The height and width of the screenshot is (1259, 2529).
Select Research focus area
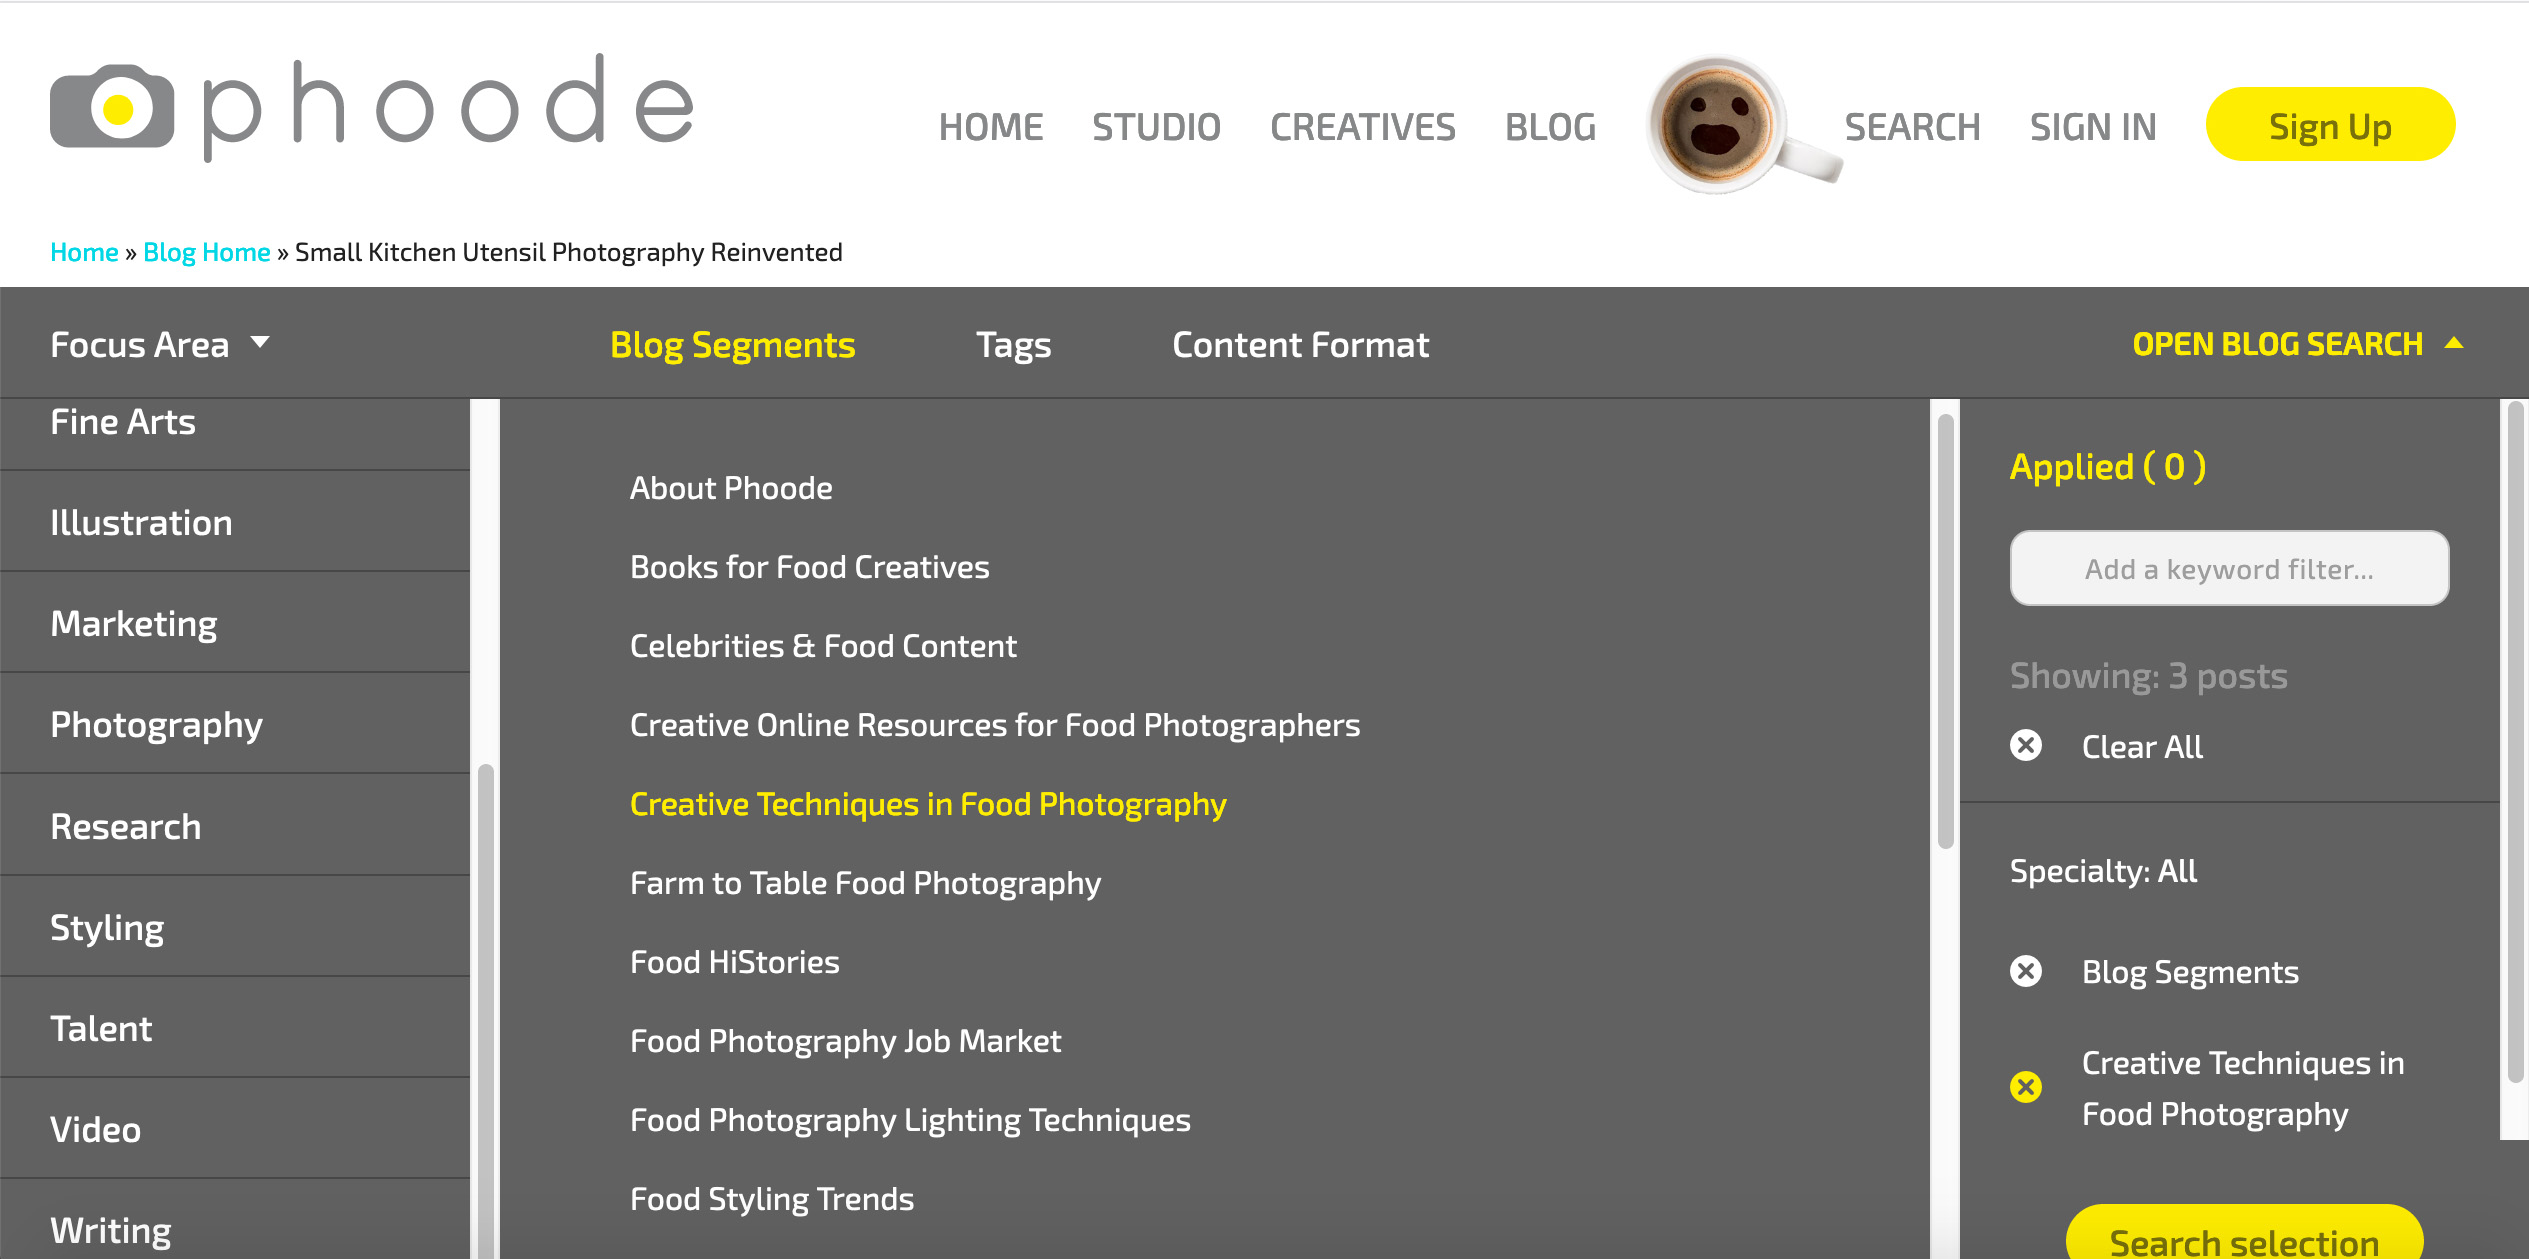[235, 826]
